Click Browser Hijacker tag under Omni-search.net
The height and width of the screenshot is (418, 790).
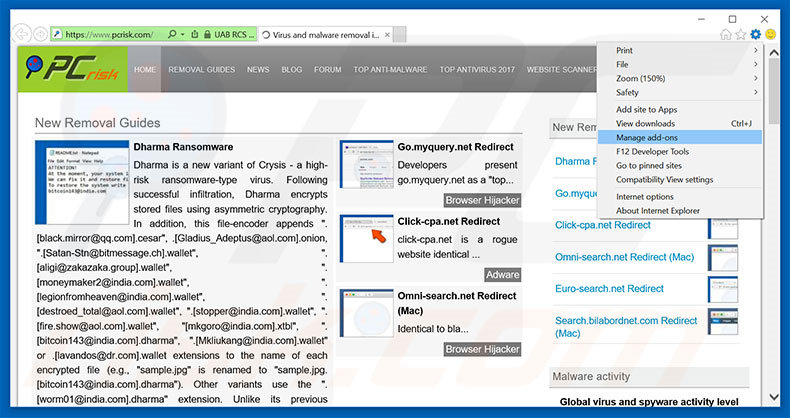(x=482, y=350)
